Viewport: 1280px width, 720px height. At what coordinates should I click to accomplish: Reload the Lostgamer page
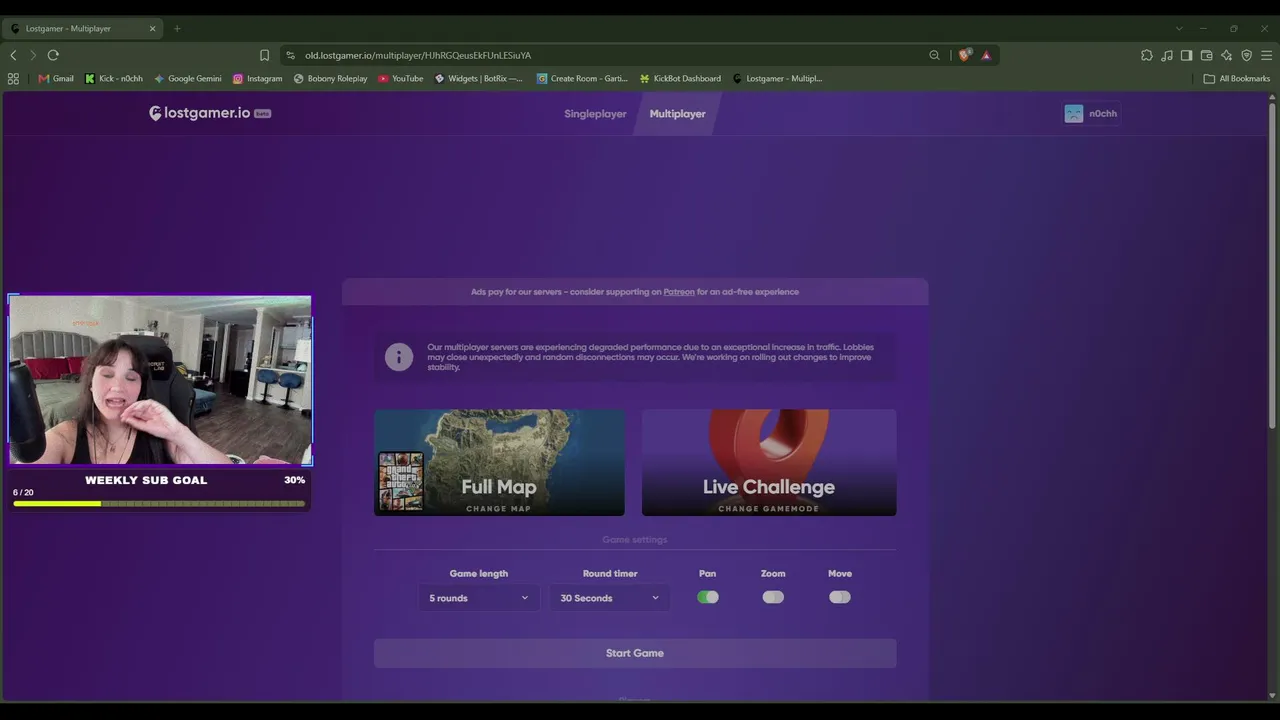(53, 55)
